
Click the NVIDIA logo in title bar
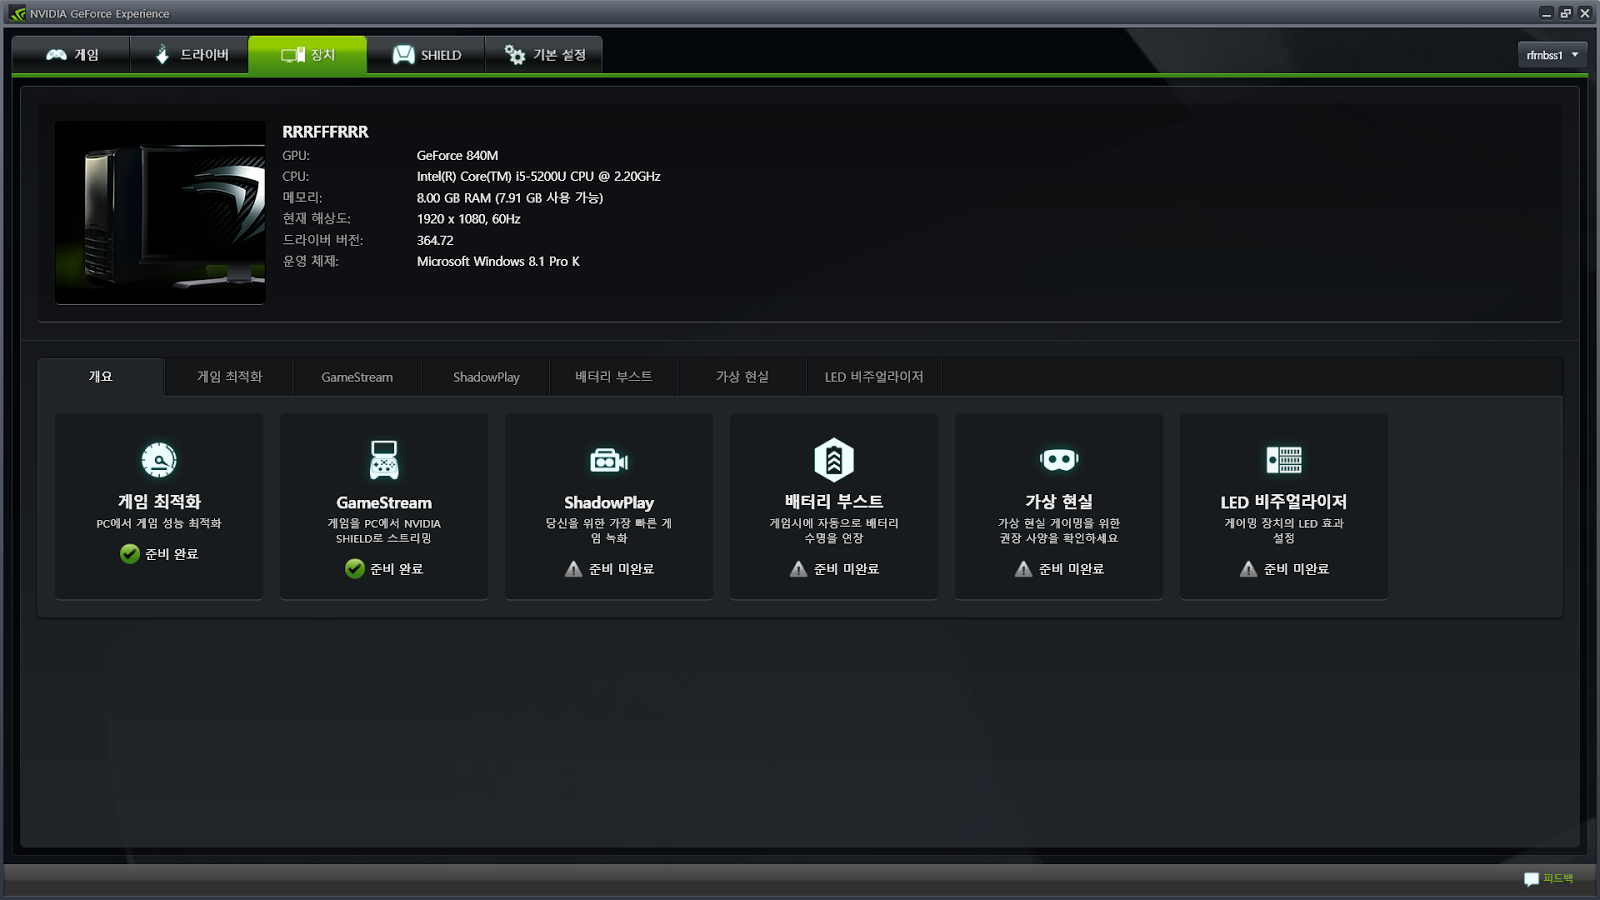[17, 14]
